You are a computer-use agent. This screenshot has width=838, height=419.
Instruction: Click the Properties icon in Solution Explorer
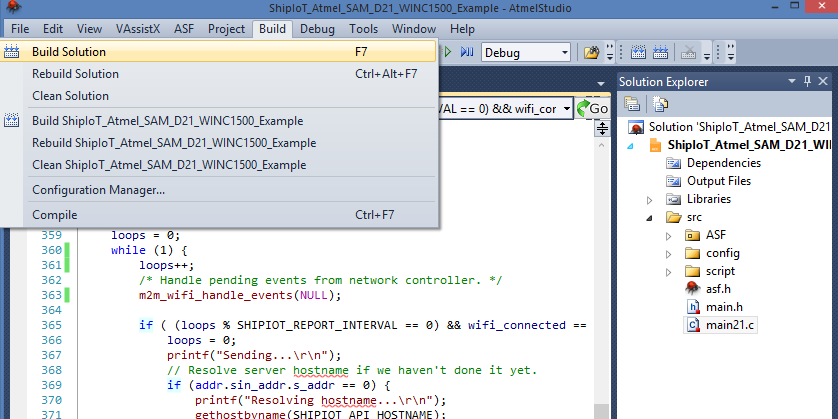click(x=632, y=104)
